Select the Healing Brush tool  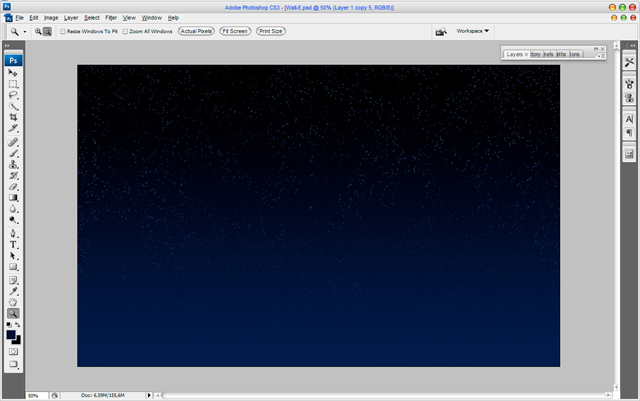point(13,142)
